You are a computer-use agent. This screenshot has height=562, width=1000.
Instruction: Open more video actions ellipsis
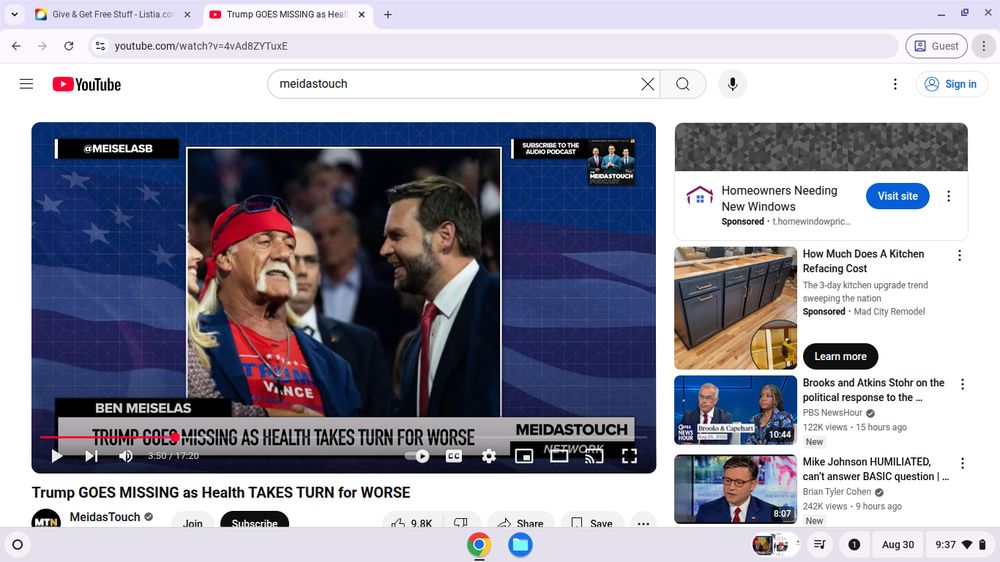[643, 522]
